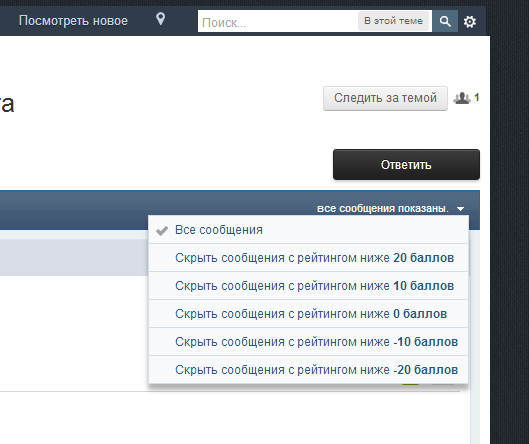The height and width of the screenshot is (444, 529).
Task: Click the followers people icon
Action: [462, 98]
